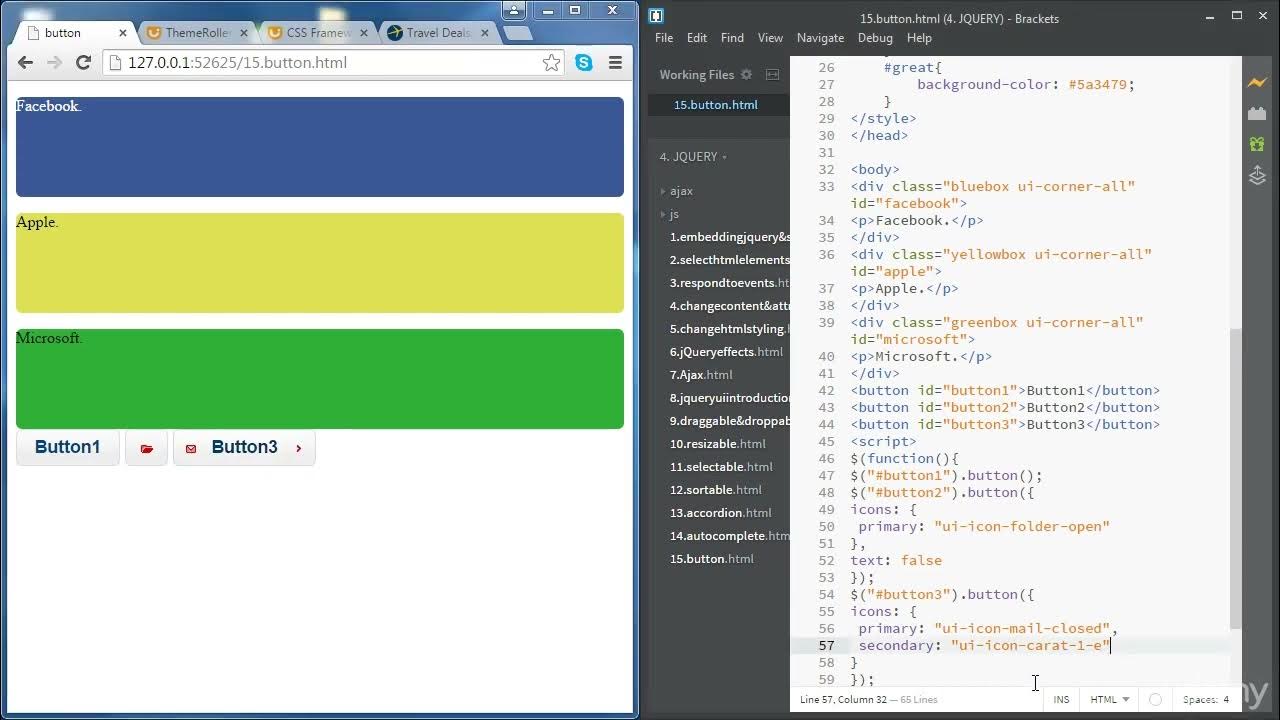Open 6.jQueryeffects.html file
Screen dimensions: 1280x720
pyautogui.click(x=726, y=352)
